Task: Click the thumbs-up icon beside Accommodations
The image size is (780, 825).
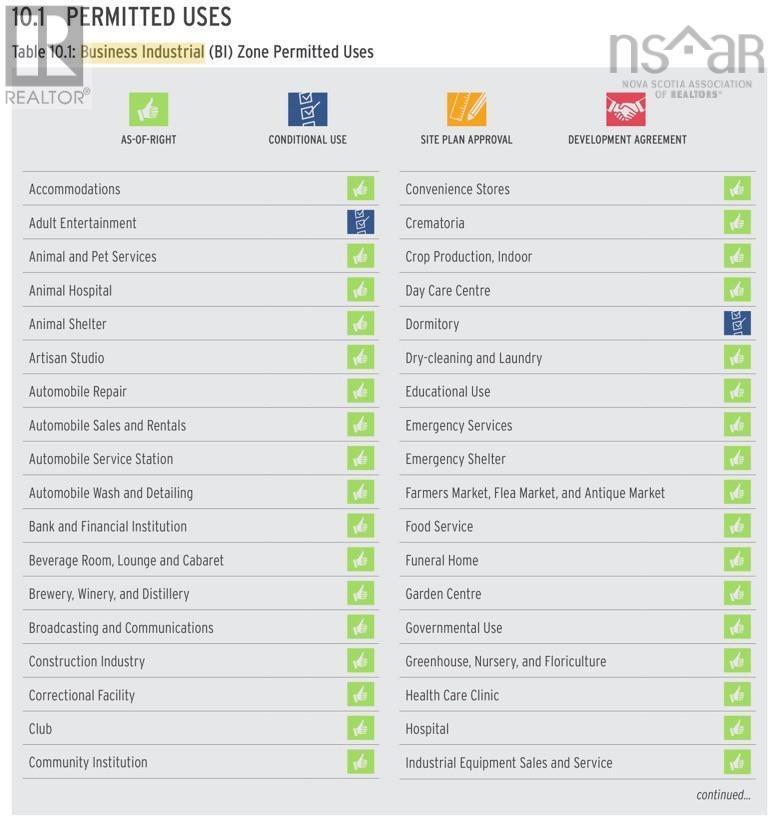Action: tap(361, 188)
